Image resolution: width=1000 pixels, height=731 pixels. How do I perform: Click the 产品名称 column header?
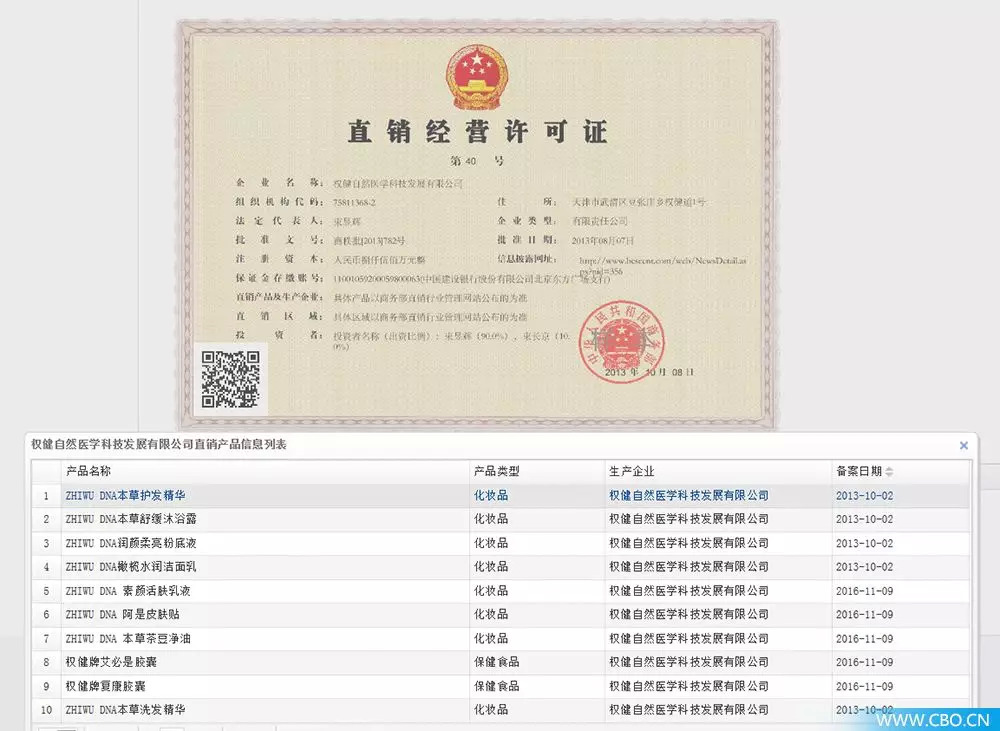click(88, 471)
